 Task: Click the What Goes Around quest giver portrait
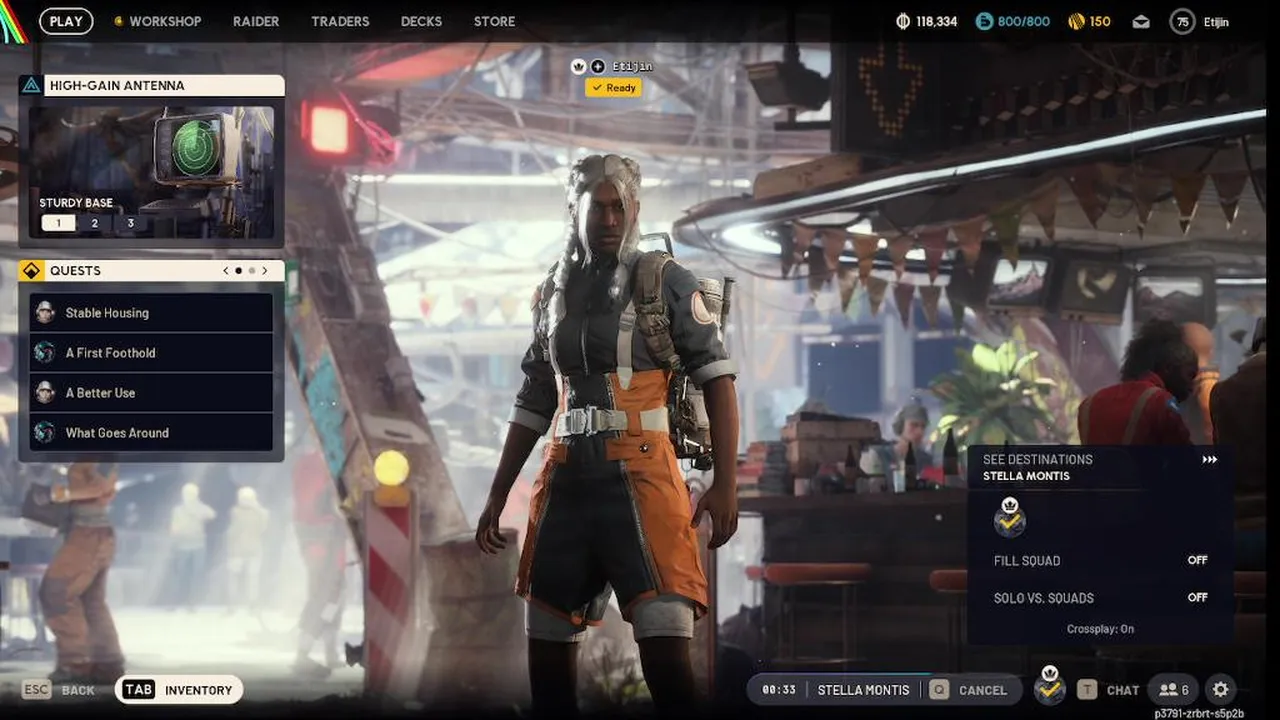(x=45, y=433)
